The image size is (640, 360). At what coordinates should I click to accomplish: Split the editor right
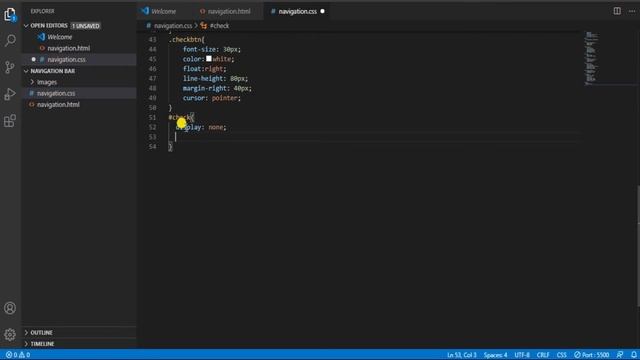pyautogui.click(x=617, y=11)
